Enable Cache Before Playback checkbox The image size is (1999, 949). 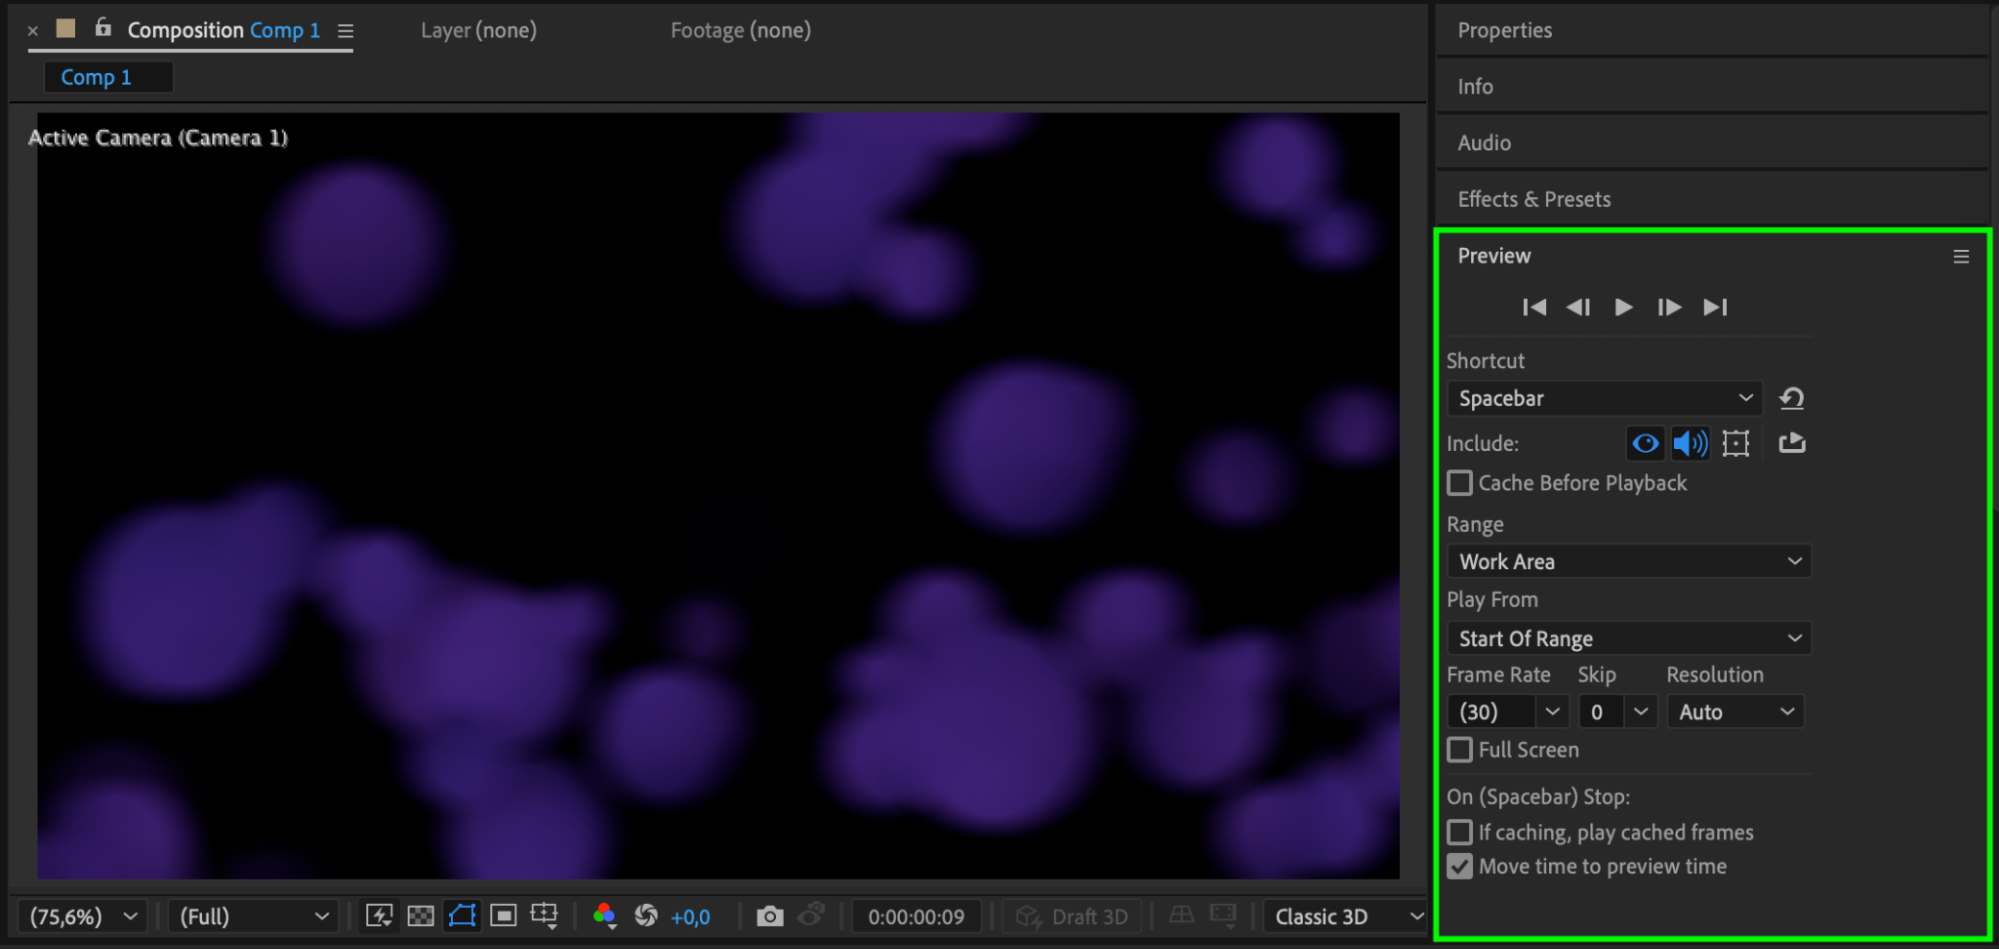coord(1460,483)
